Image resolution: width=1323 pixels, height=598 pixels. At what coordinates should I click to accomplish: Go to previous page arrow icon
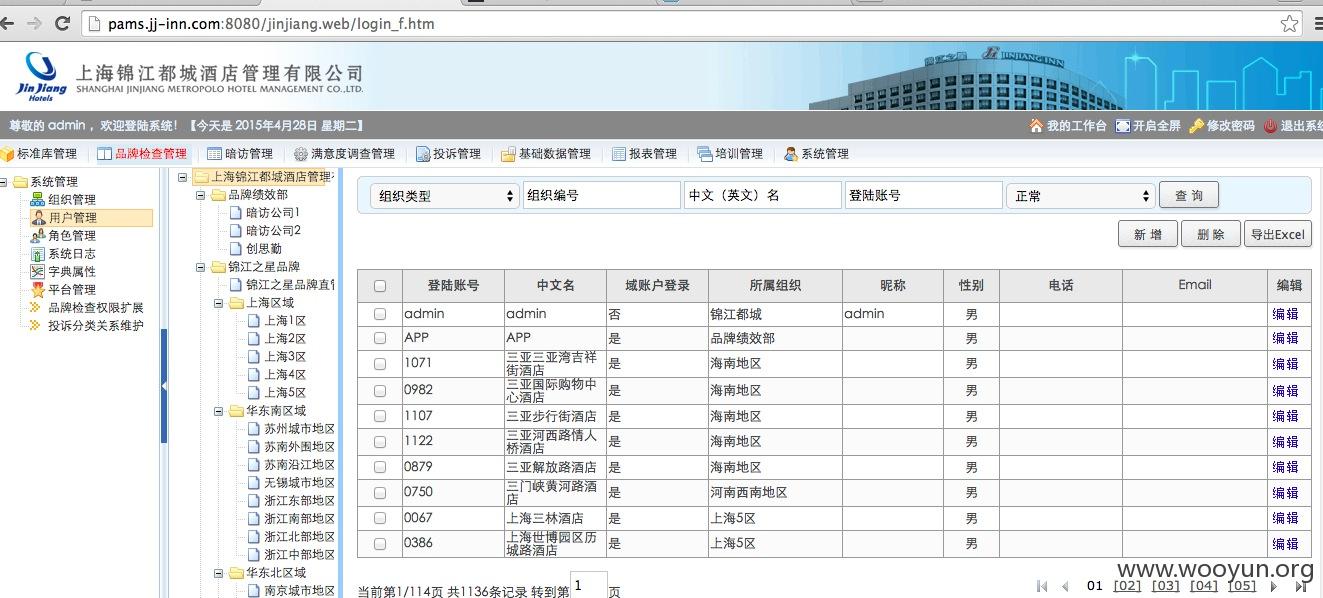1065,586
